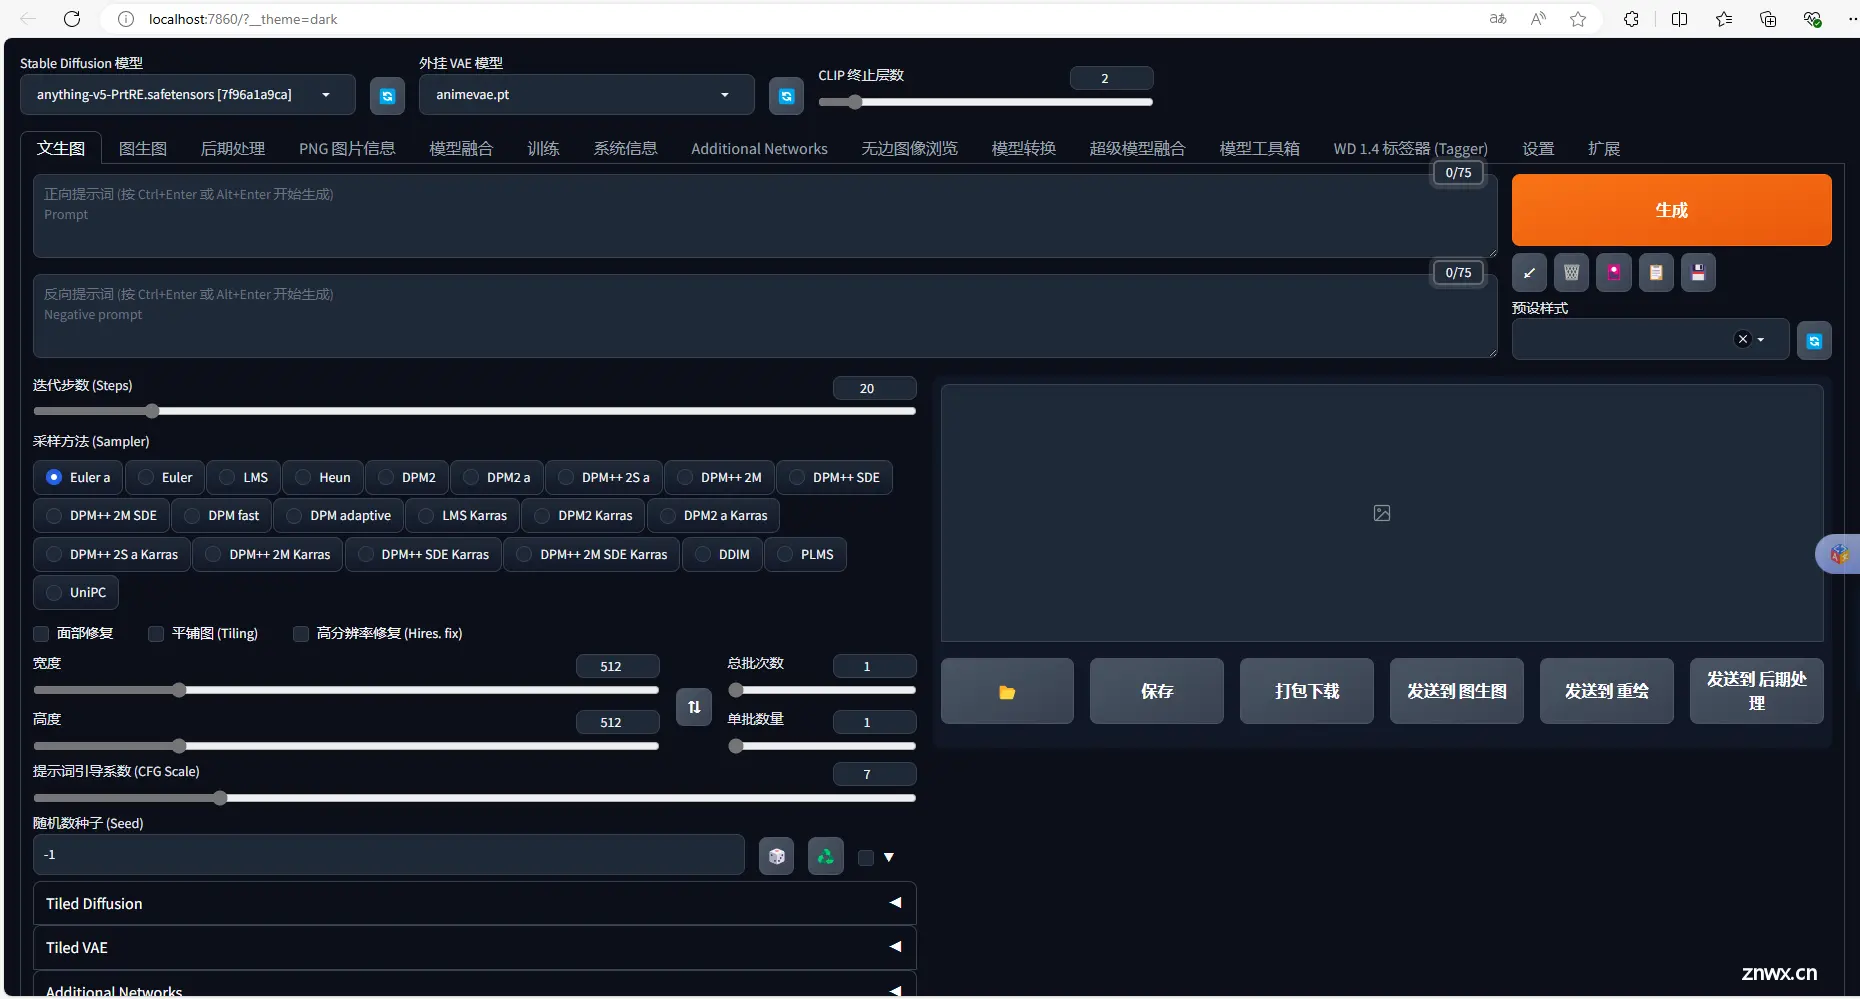Expand extra seed options triangle

point(889,857)
